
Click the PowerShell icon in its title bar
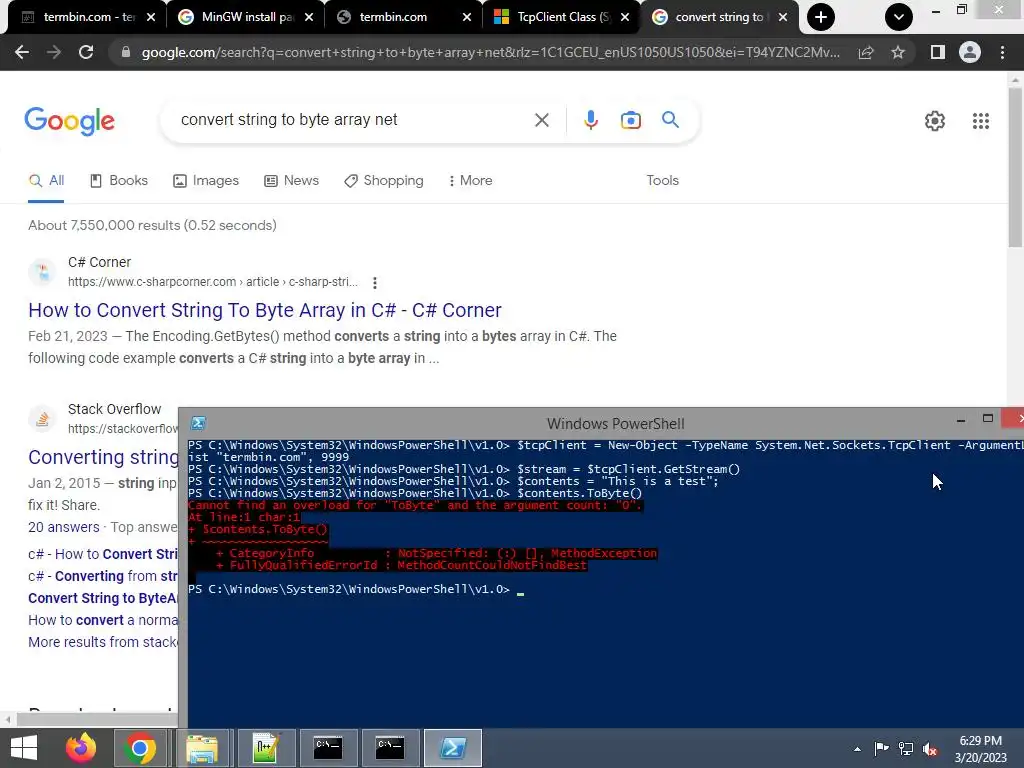pyautogui.click(x=198, y=423)
